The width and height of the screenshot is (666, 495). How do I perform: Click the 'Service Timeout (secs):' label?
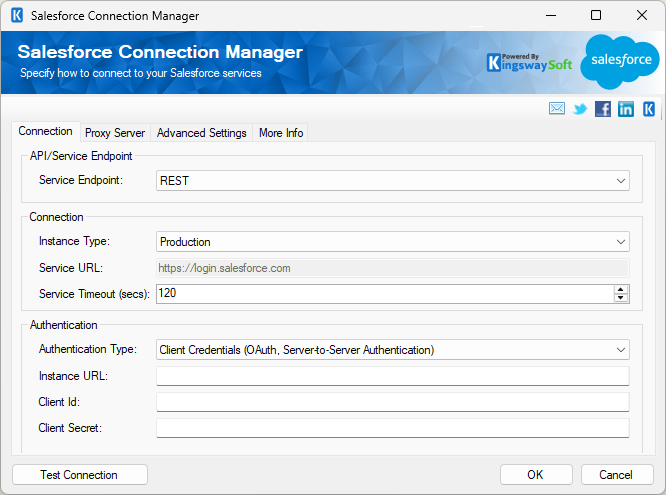94,294
